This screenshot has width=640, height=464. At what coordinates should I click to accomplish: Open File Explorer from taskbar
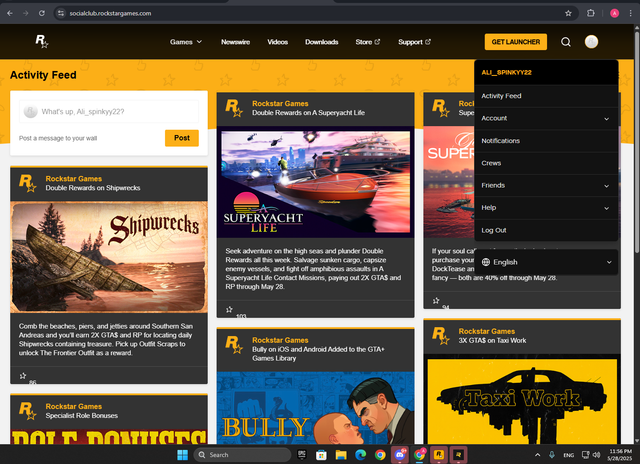341,455
